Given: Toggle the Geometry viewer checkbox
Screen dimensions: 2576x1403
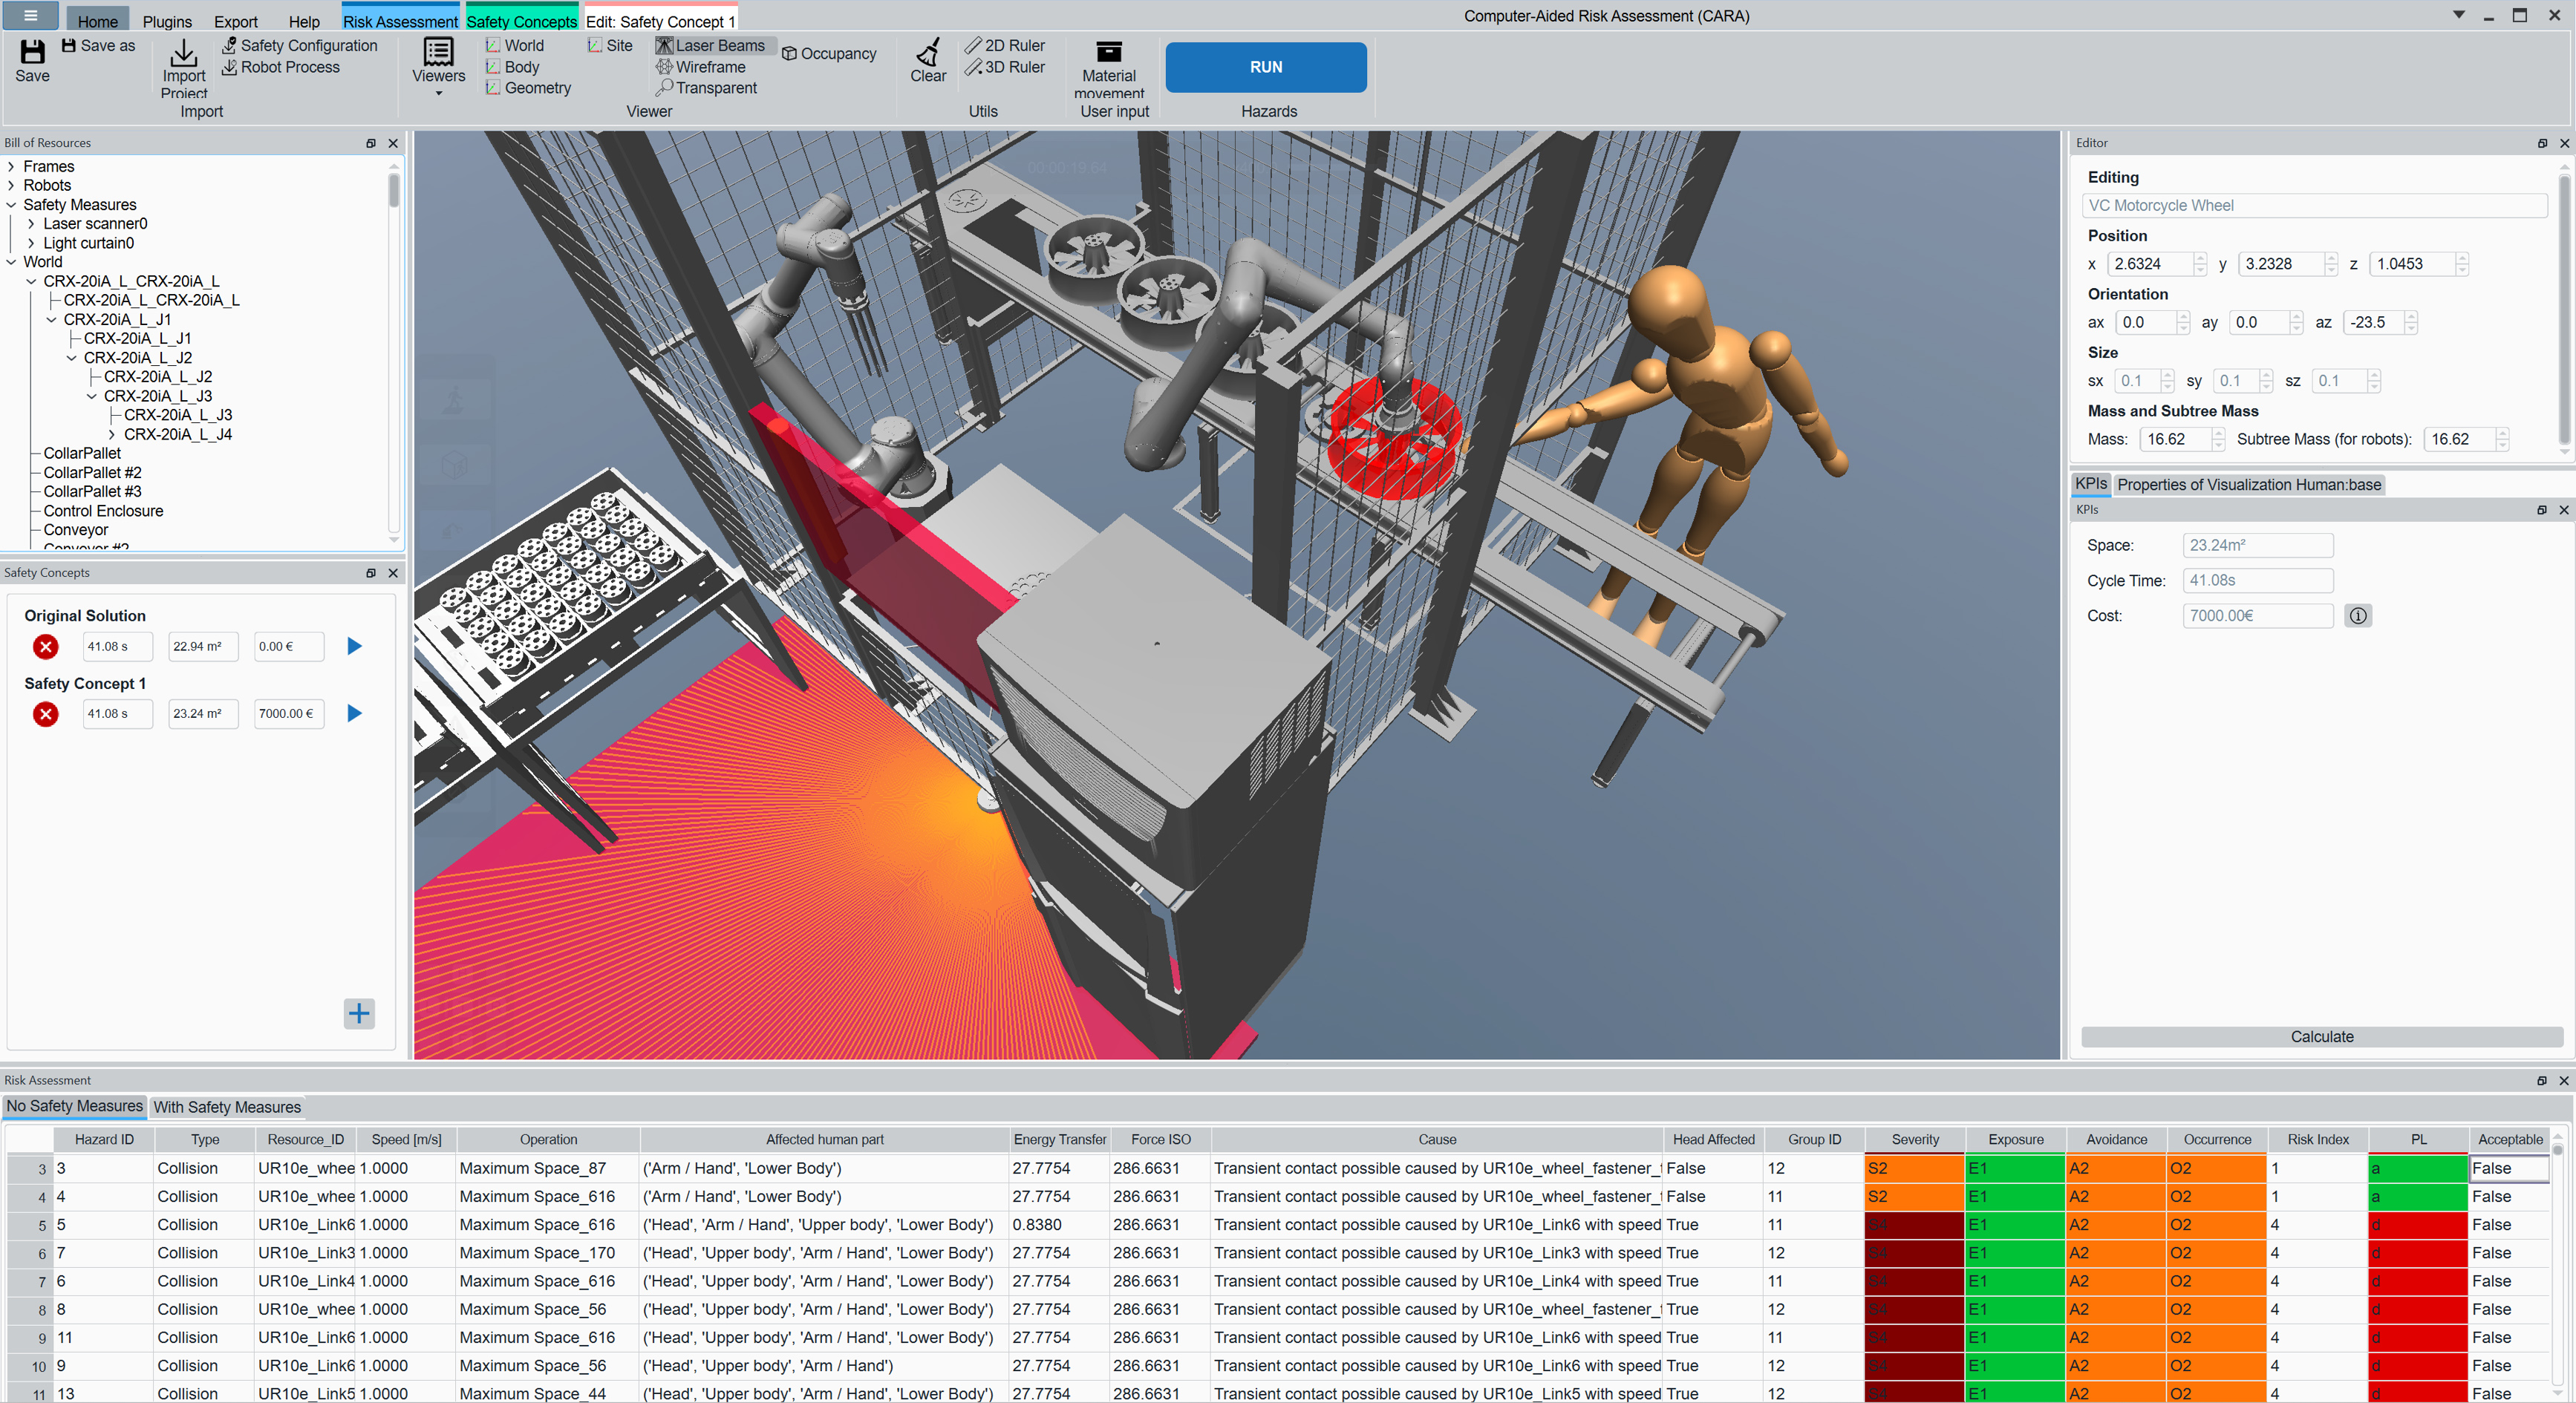Looking at the screenshot, I should click(493, 88).
